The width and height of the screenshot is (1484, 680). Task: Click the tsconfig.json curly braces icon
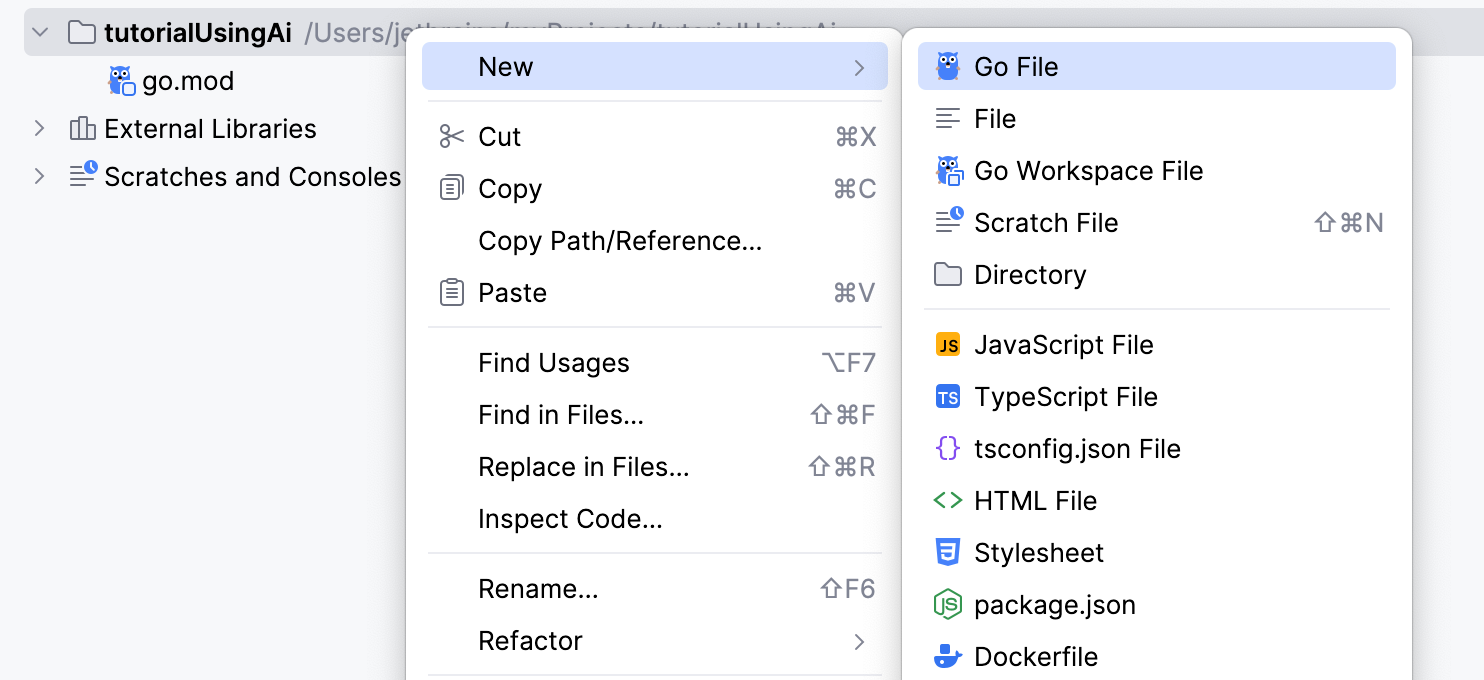point(948,448)
